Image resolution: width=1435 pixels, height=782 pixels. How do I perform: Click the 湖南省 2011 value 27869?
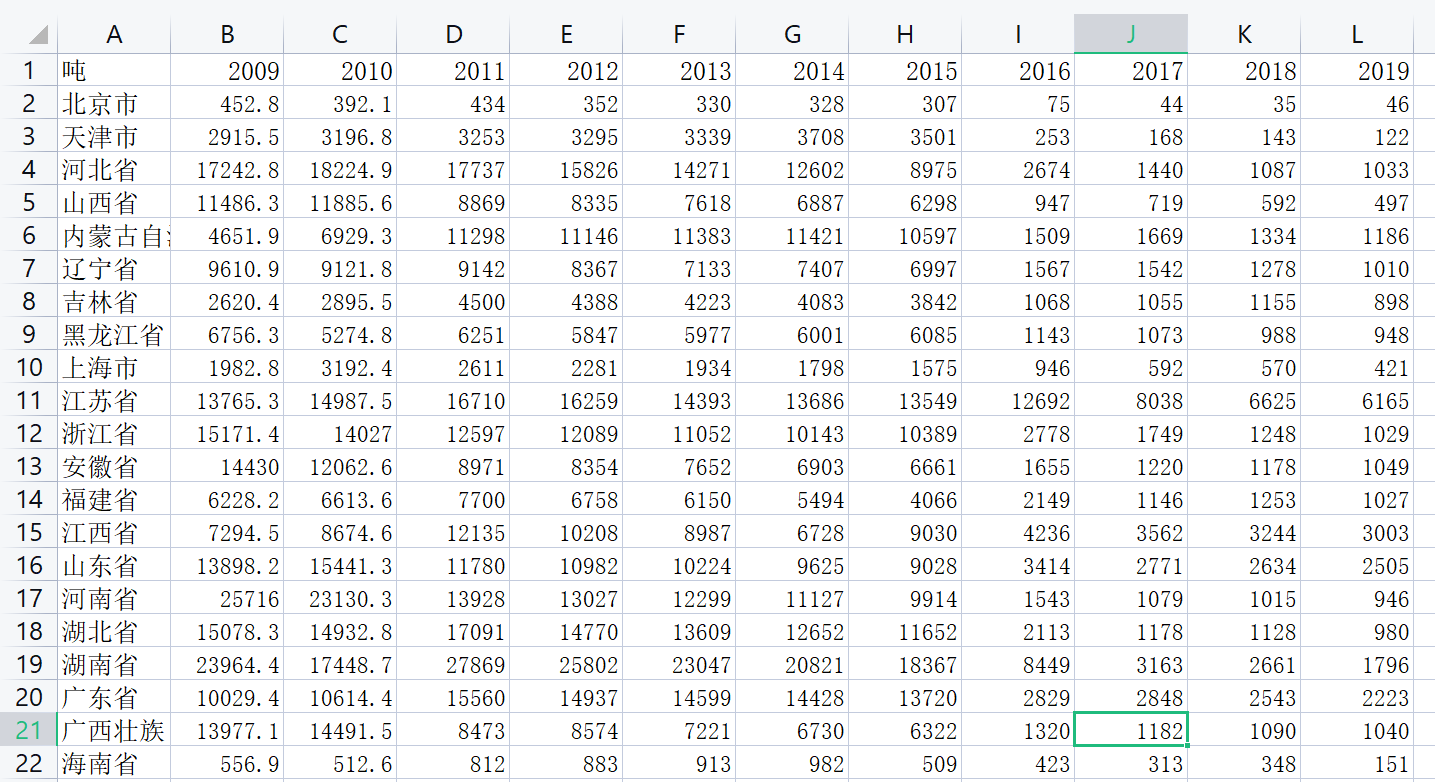[x=454, y=665]
